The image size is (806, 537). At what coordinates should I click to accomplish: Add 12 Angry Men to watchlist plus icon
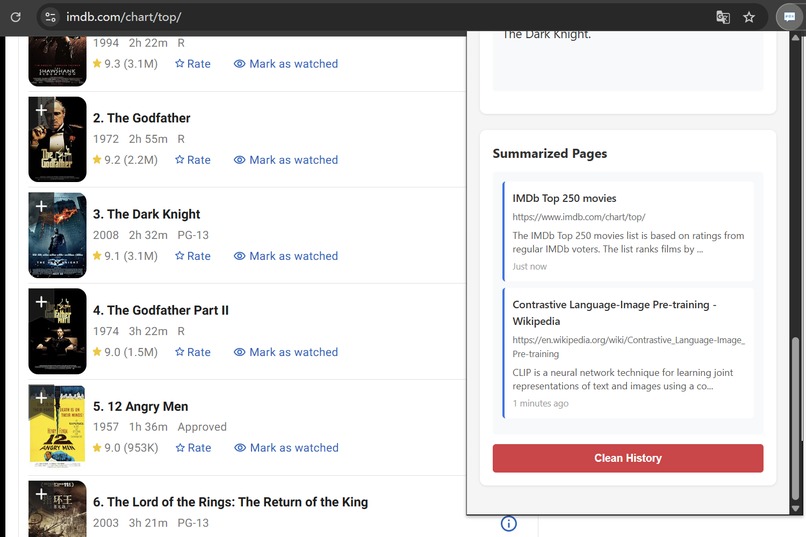42,398
